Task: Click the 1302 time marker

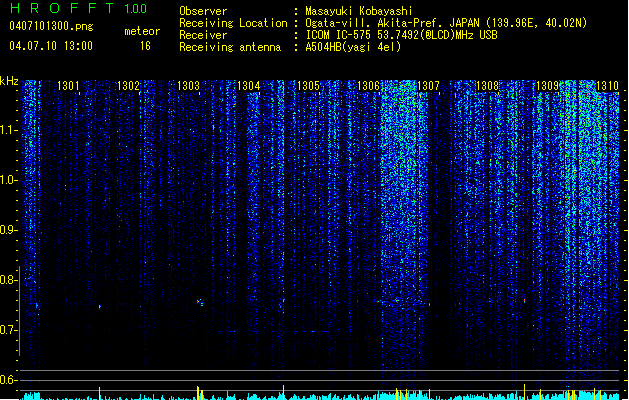Action: (x=128, y=86)
